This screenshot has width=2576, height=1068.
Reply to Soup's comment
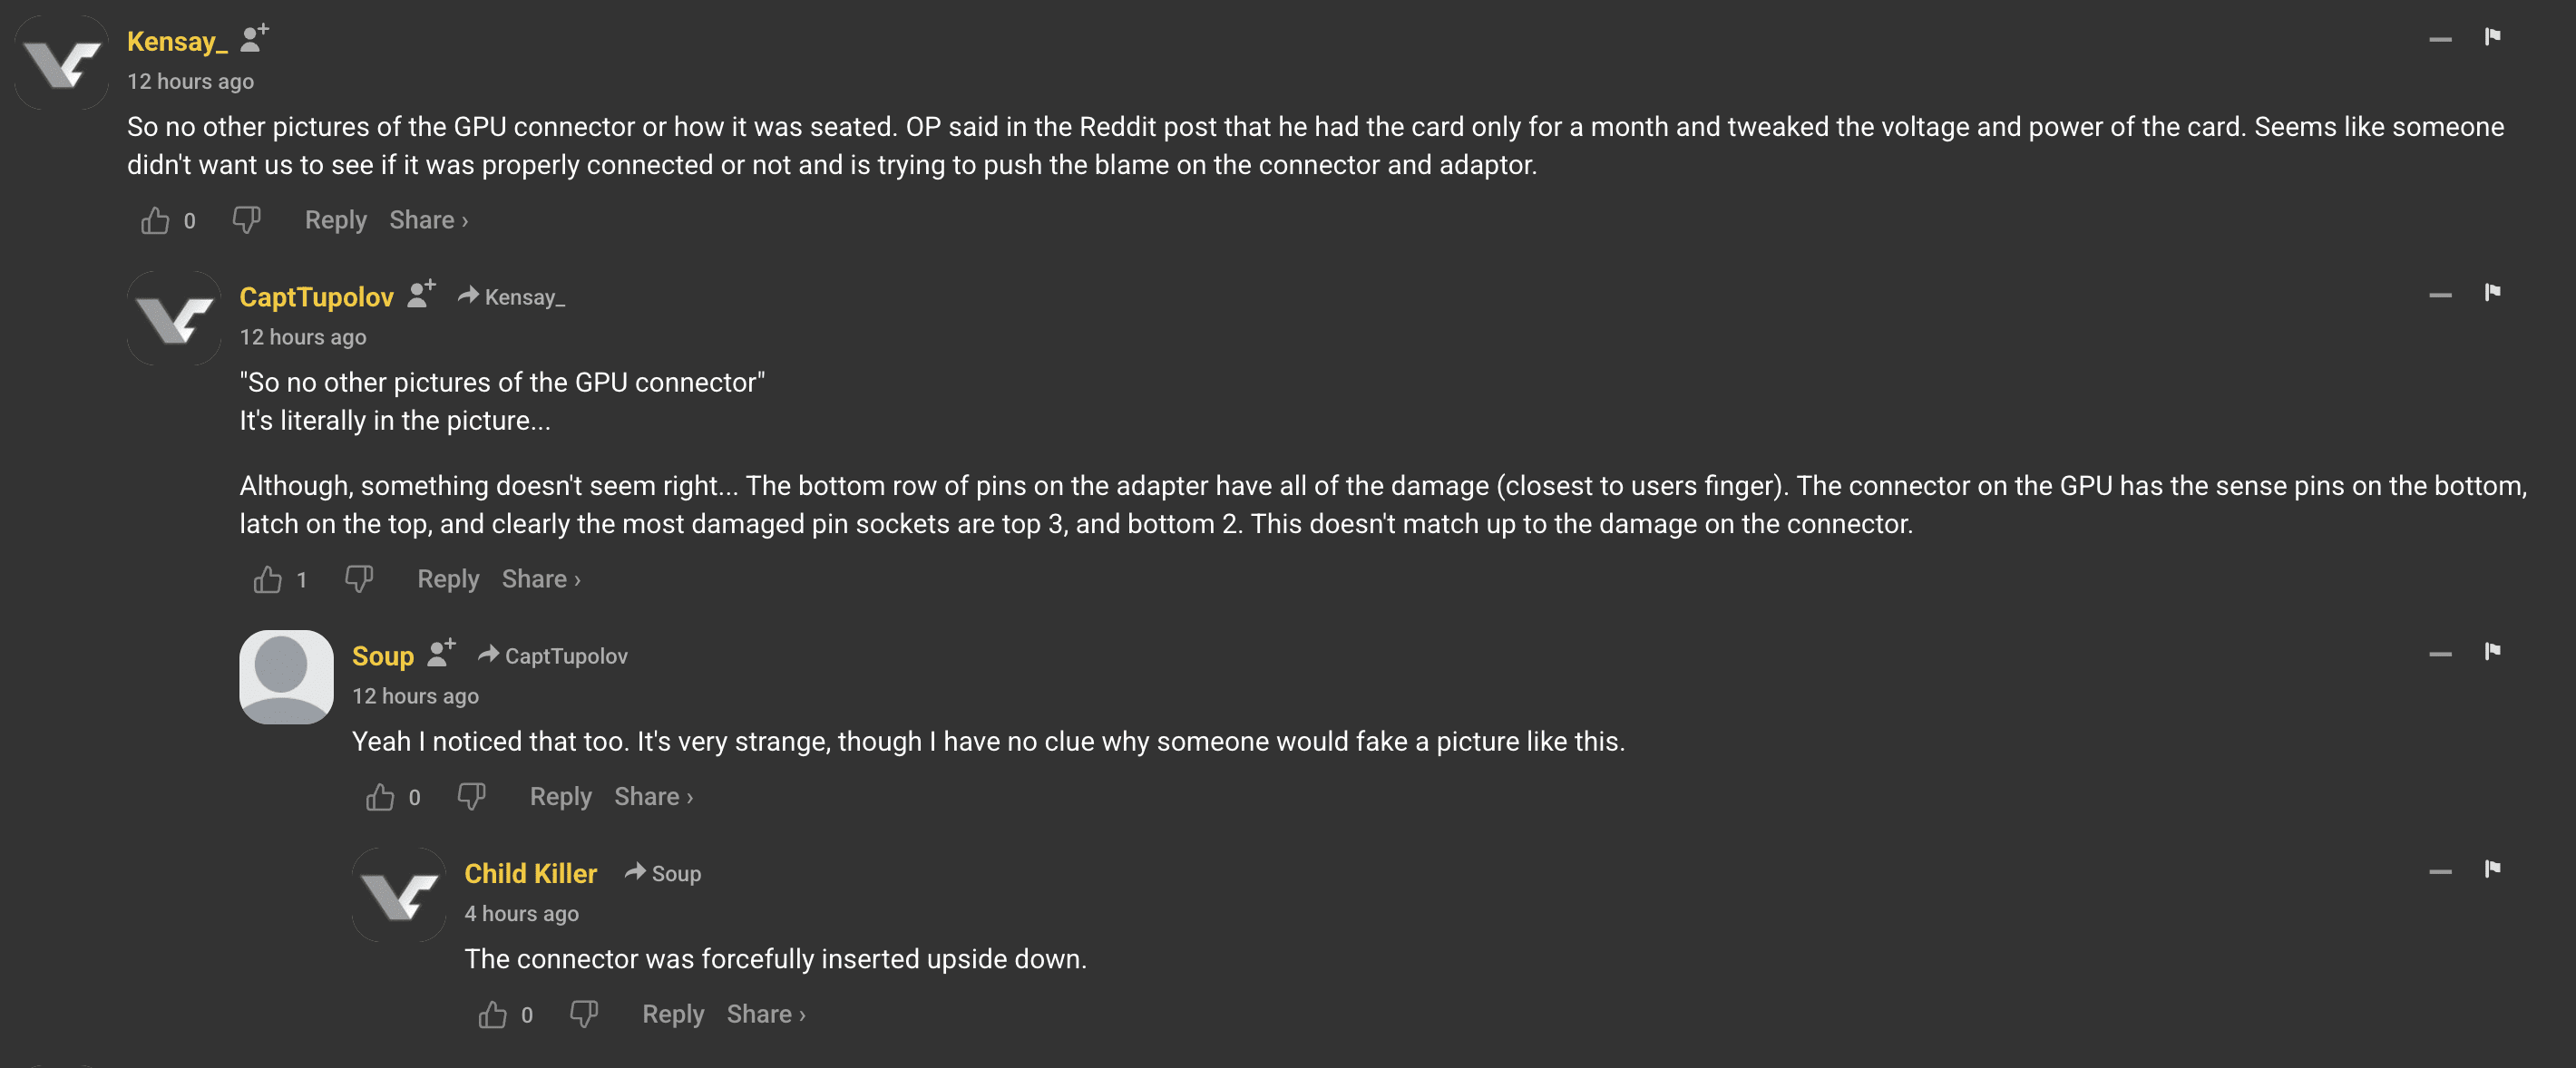[560, 797]
